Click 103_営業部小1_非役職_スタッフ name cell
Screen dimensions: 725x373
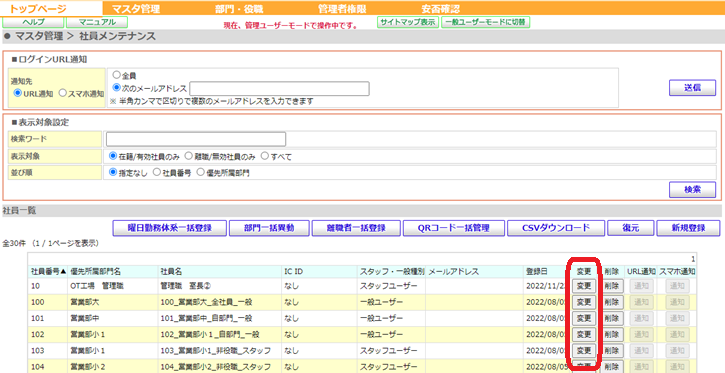215,351
